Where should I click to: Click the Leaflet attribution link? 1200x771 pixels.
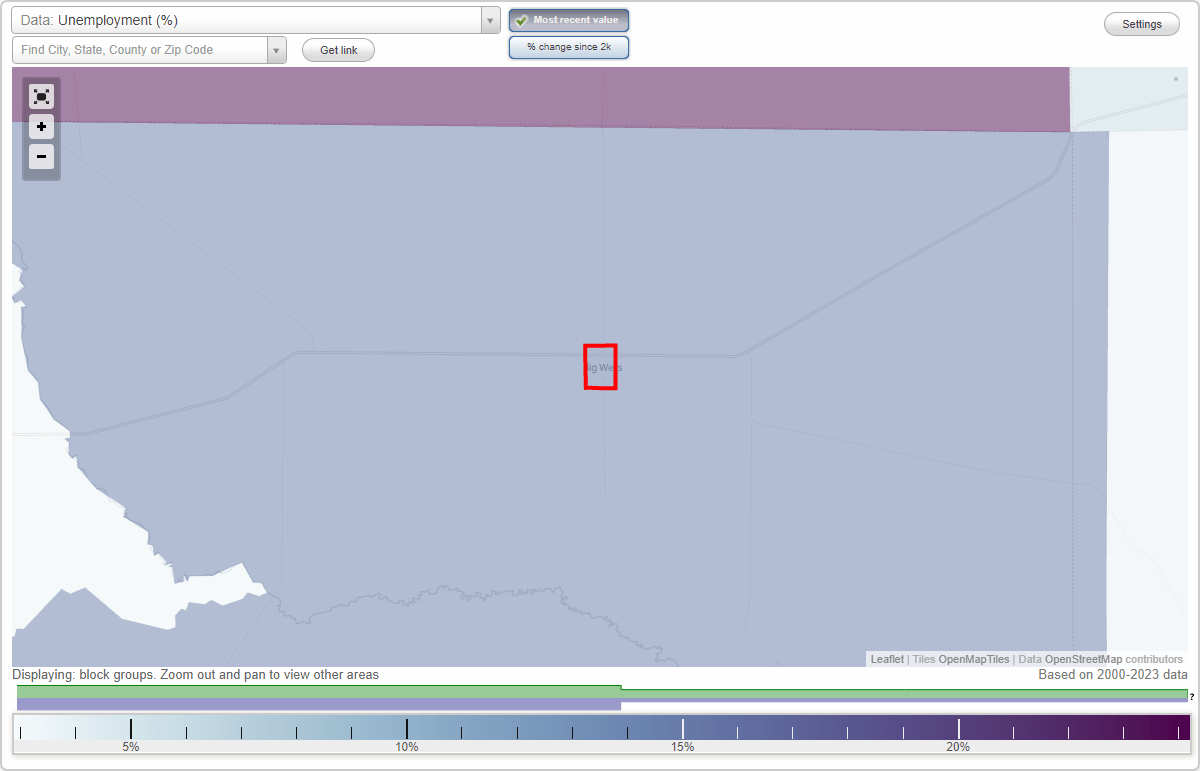coord(886,659)
